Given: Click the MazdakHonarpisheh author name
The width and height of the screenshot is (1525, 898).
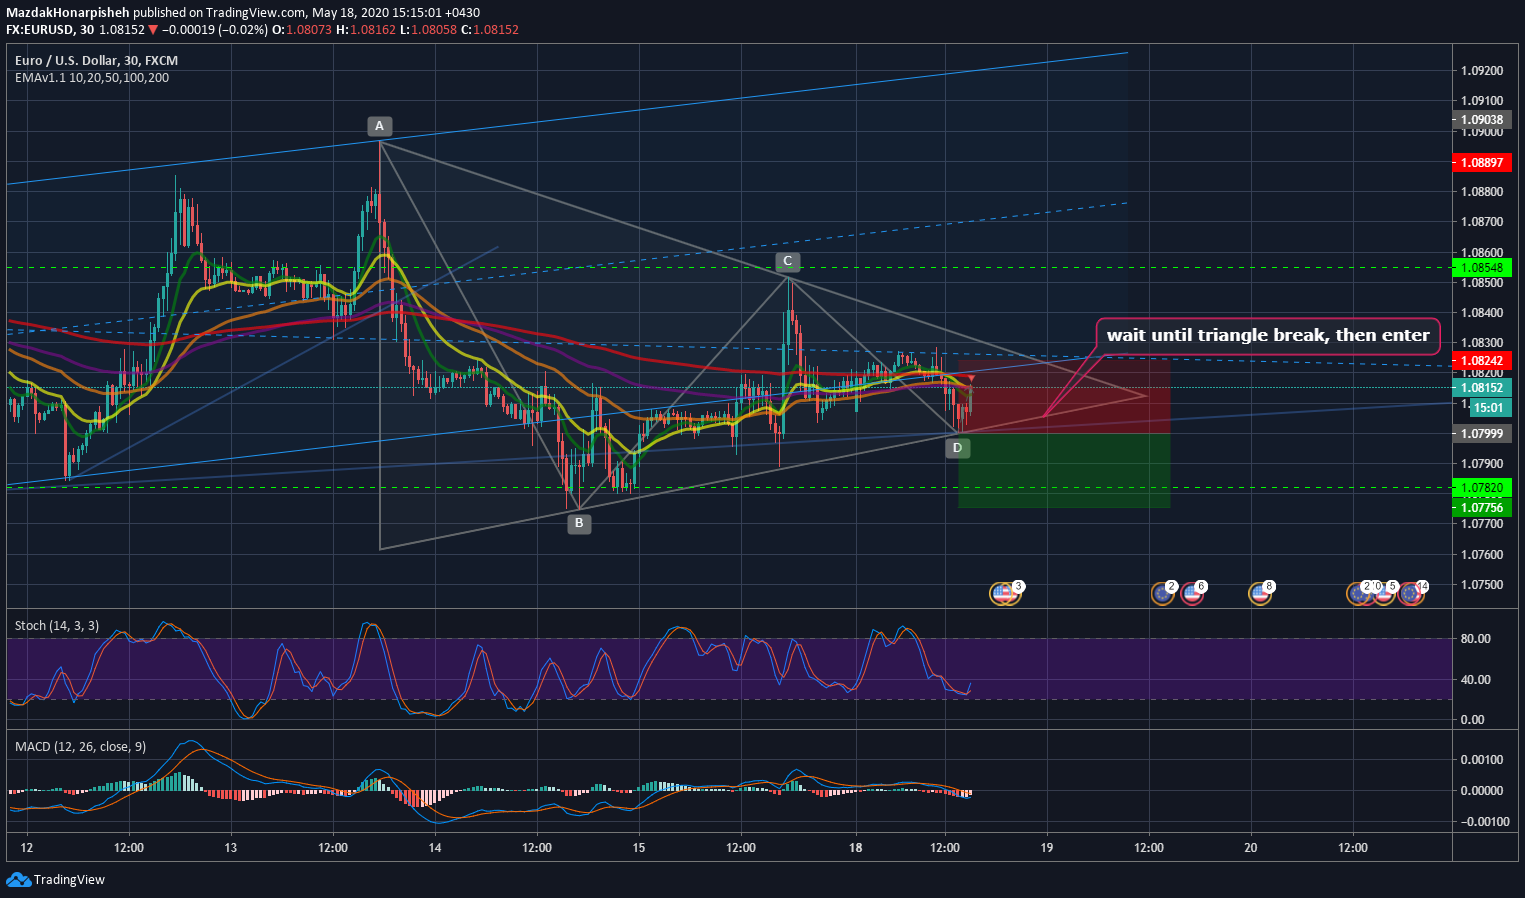Looking at the screenshot, I should tap(68, 13).
